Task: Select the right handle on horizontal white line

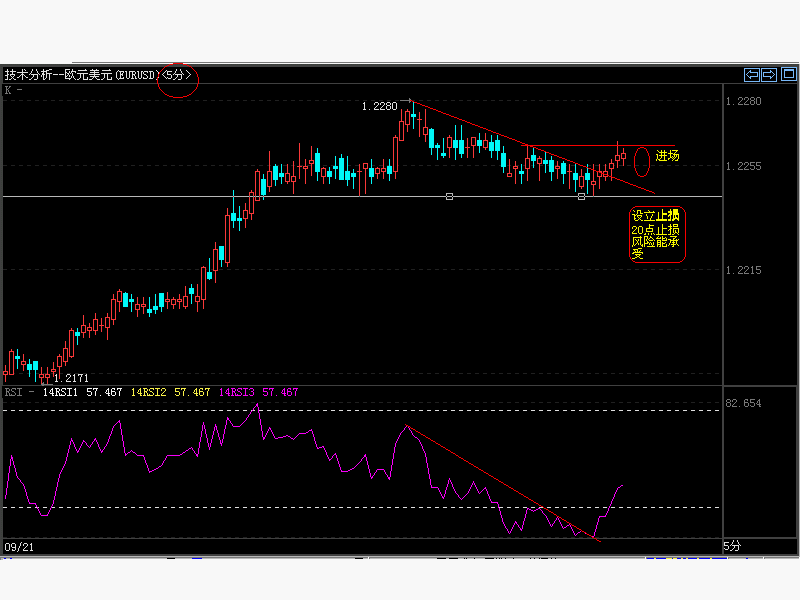Action: click(x=581, y=196)
